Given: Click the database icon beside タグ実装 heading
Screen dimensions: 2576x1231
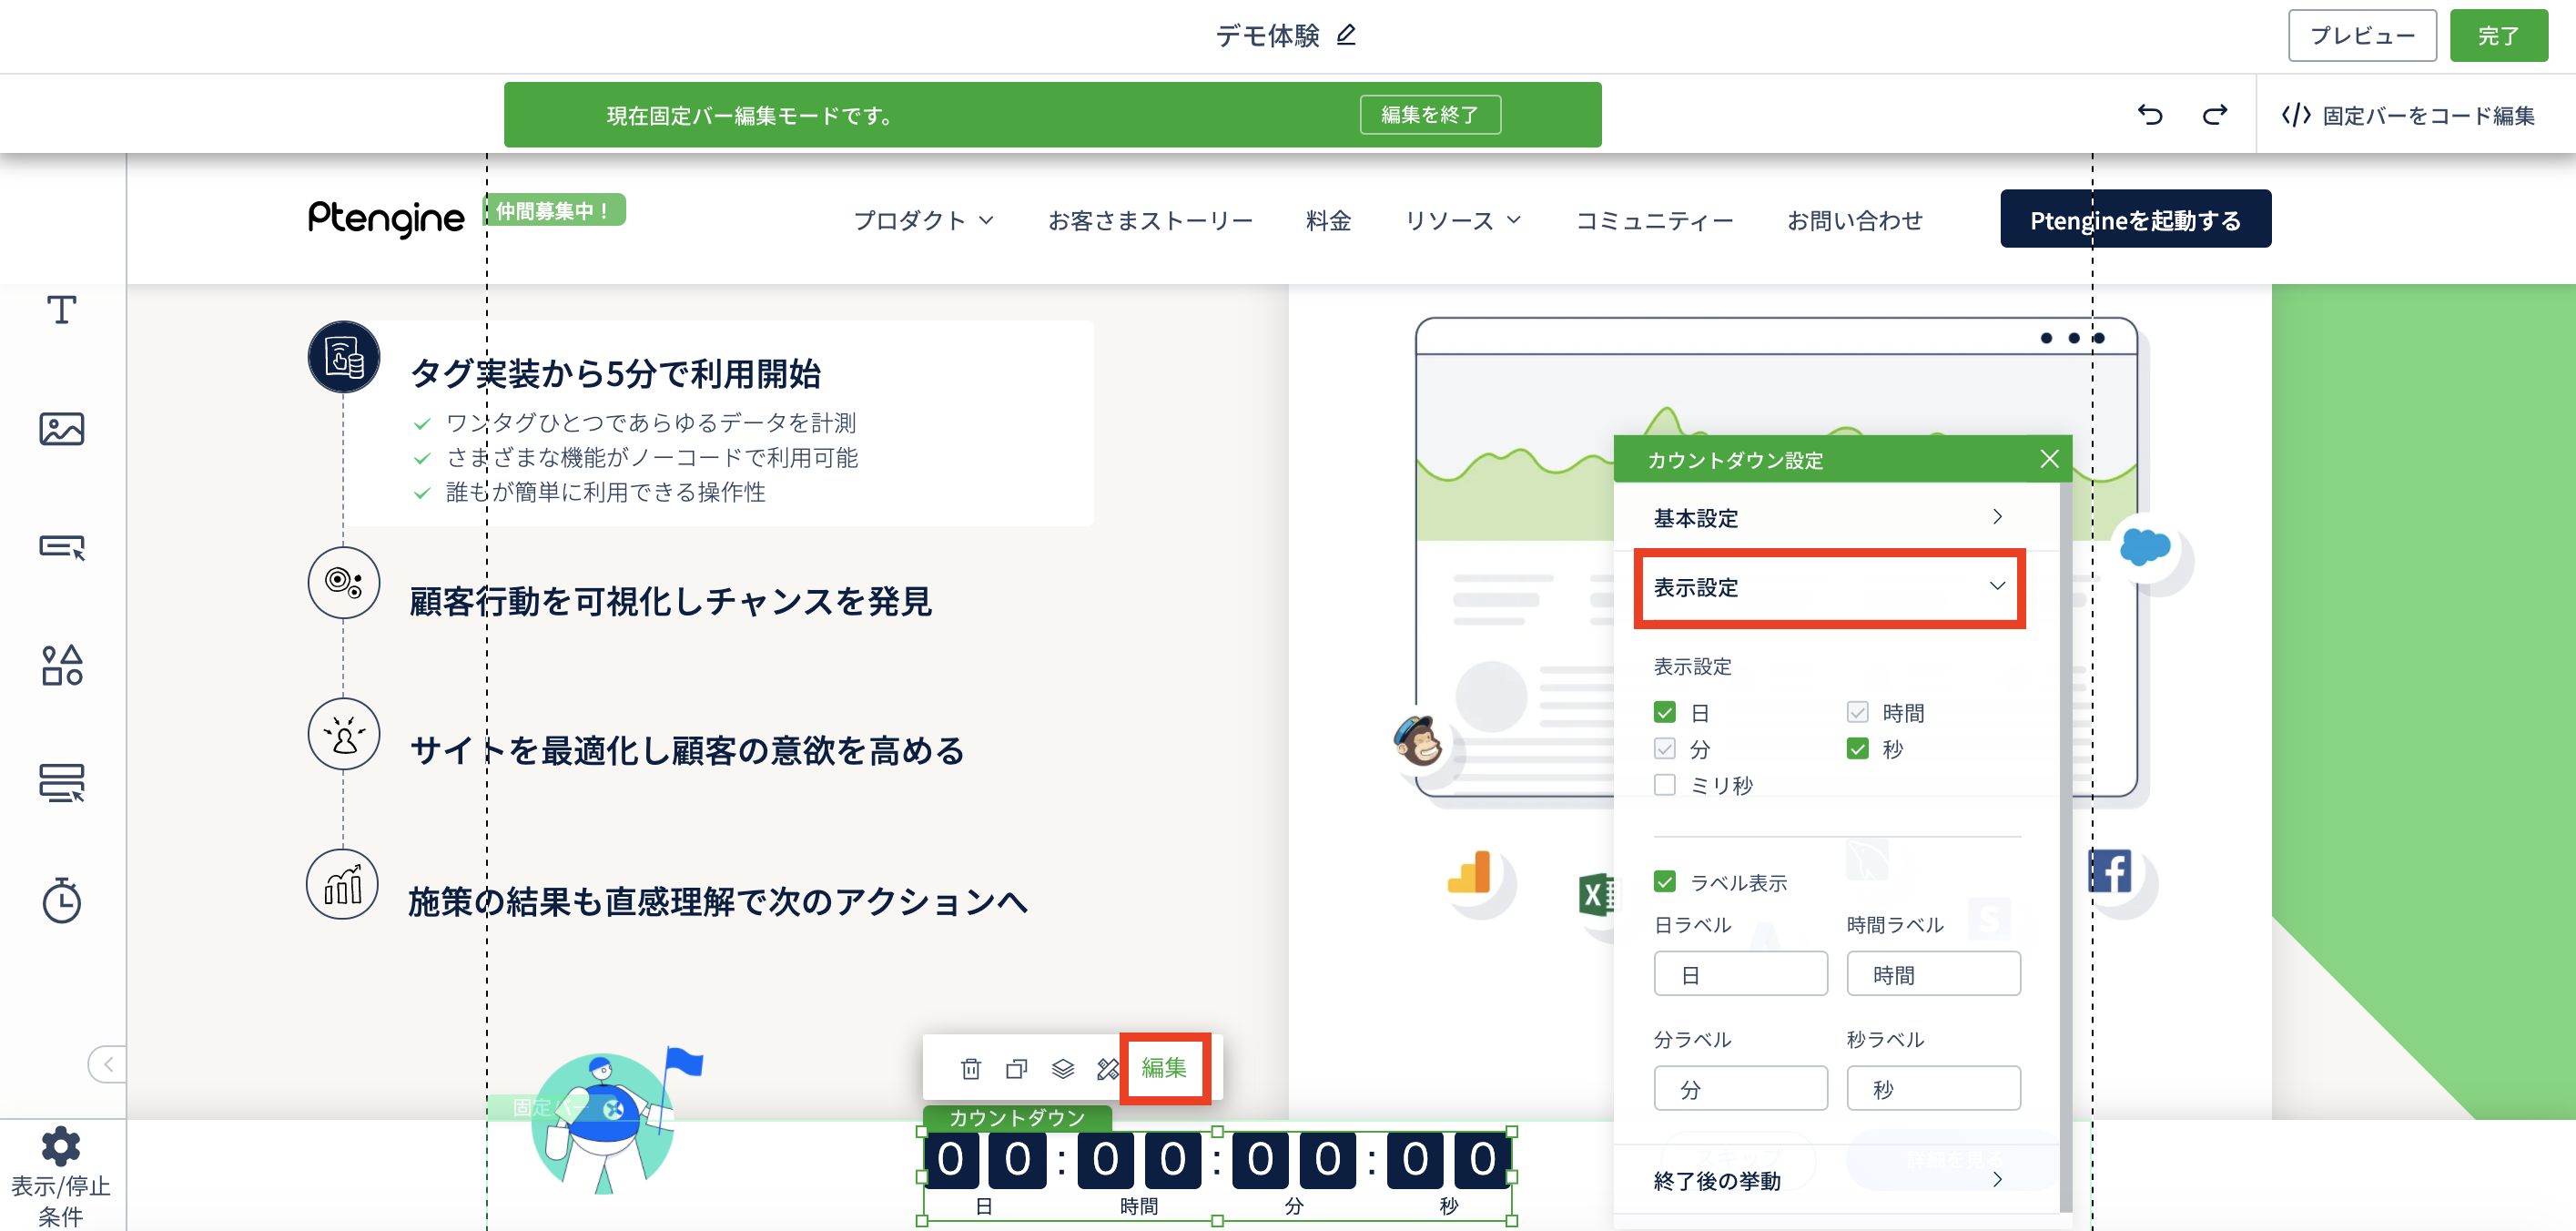Looking at the screenshot, I should coord(344,357).
